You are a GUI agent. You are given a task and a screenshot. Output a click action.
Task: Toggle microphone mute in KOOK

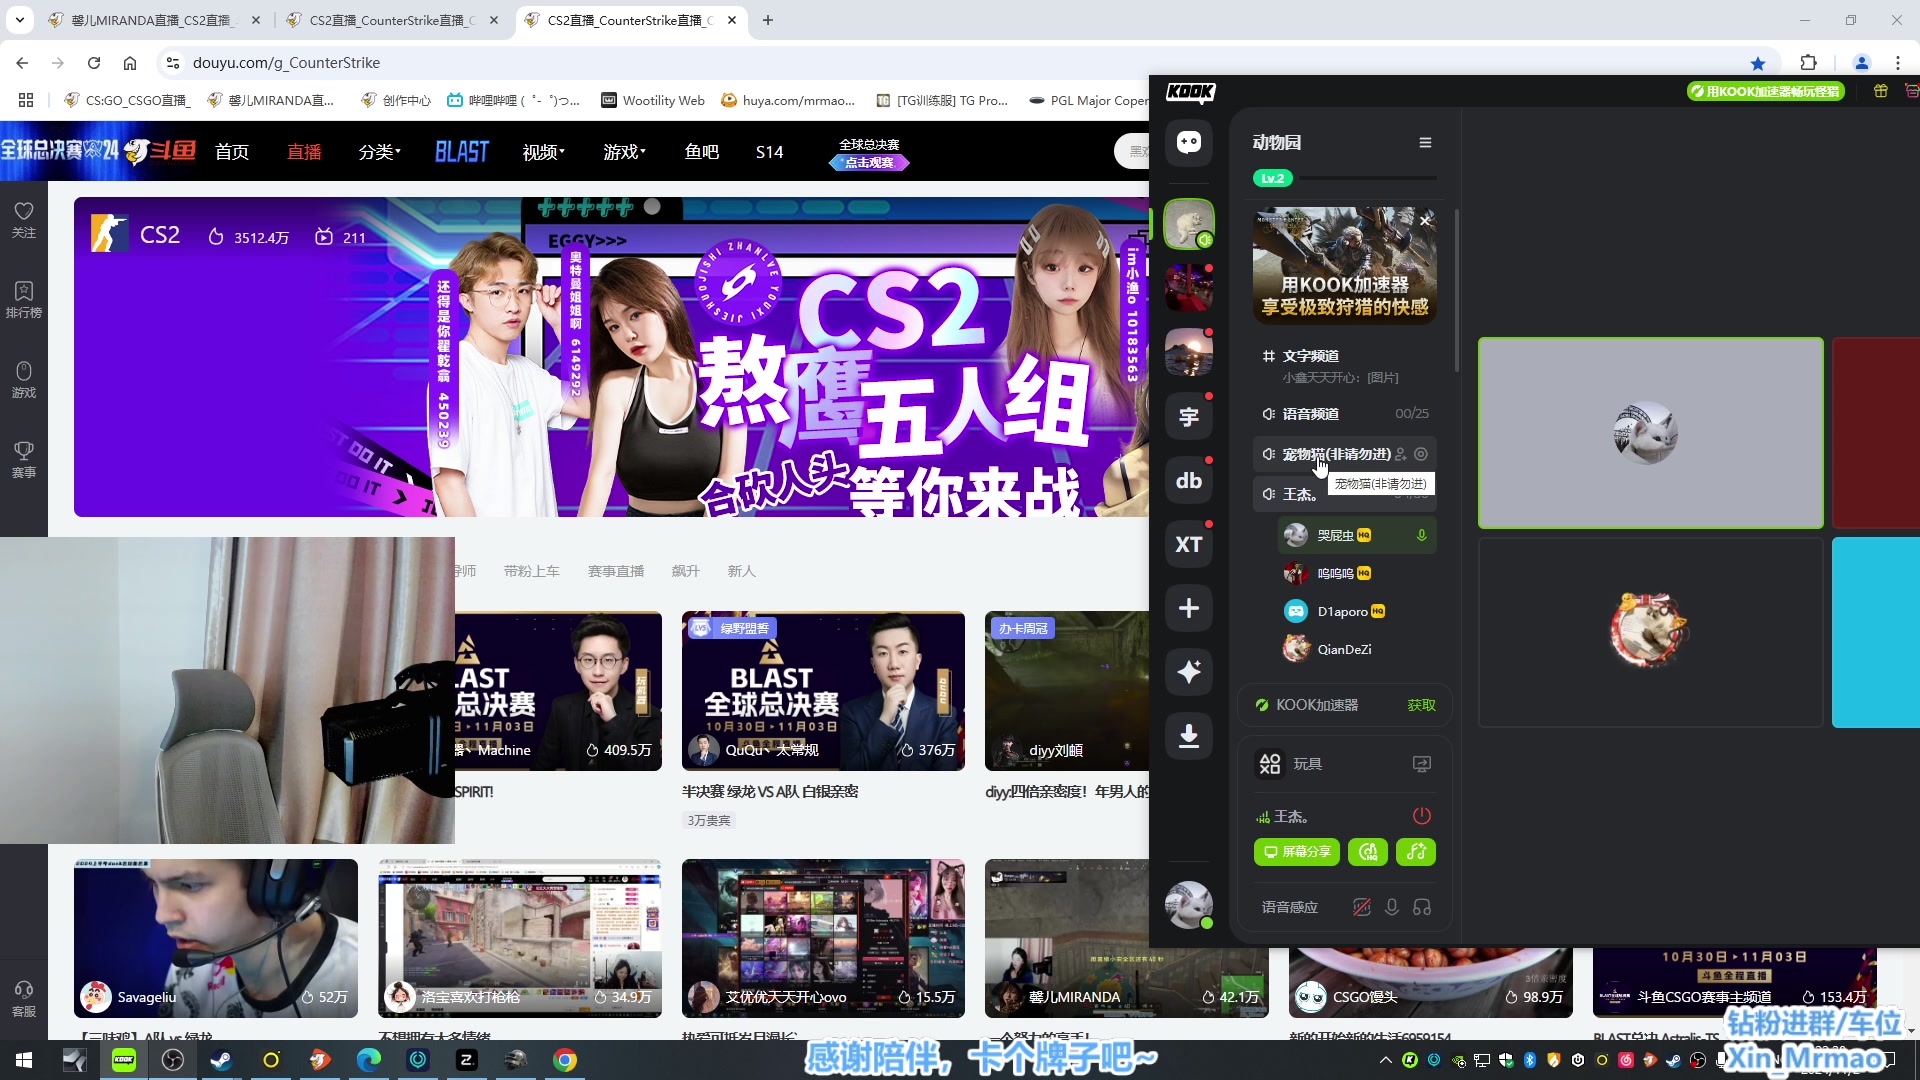(1391, 907)
